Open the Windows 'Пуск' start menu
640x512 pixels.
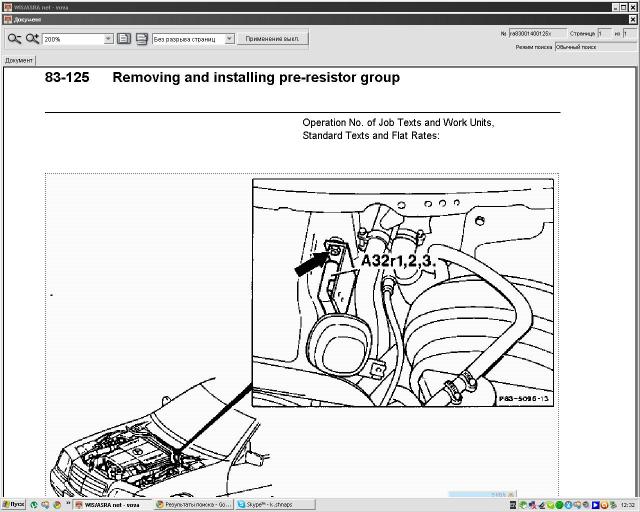(x=13, y=505)
